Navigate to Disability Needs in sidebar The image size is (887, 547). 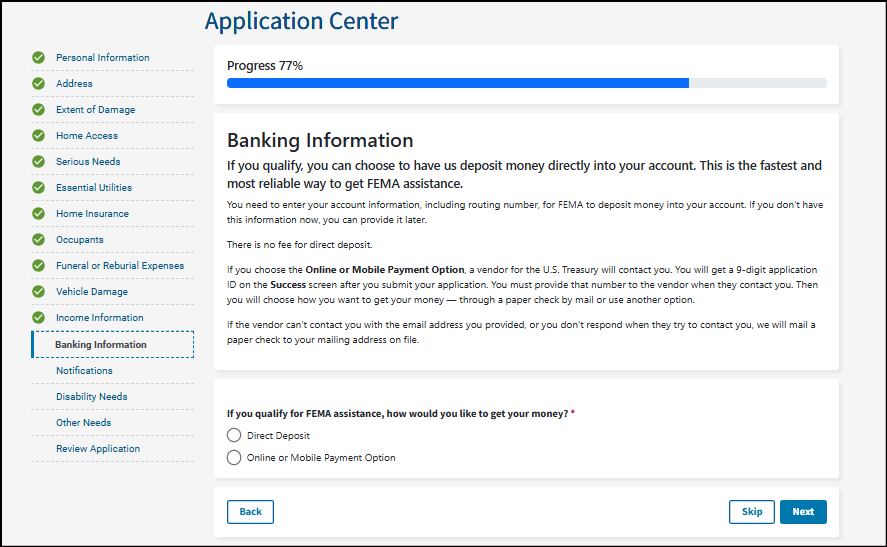click(91, 397)
